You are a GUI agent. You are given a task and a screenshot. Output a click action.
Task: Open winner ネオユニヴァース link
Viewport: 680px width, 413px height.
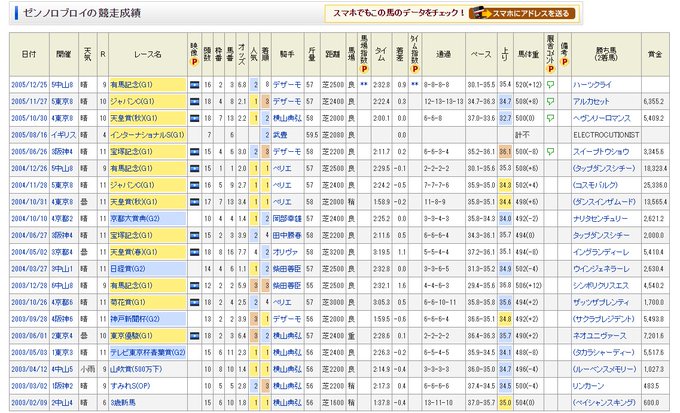pos(600,336)
